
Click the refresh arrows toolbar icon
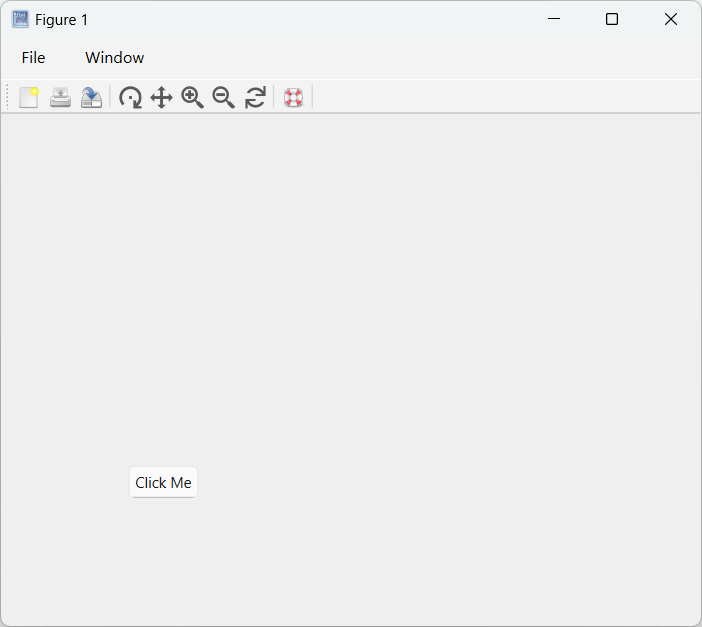[255, 97]
